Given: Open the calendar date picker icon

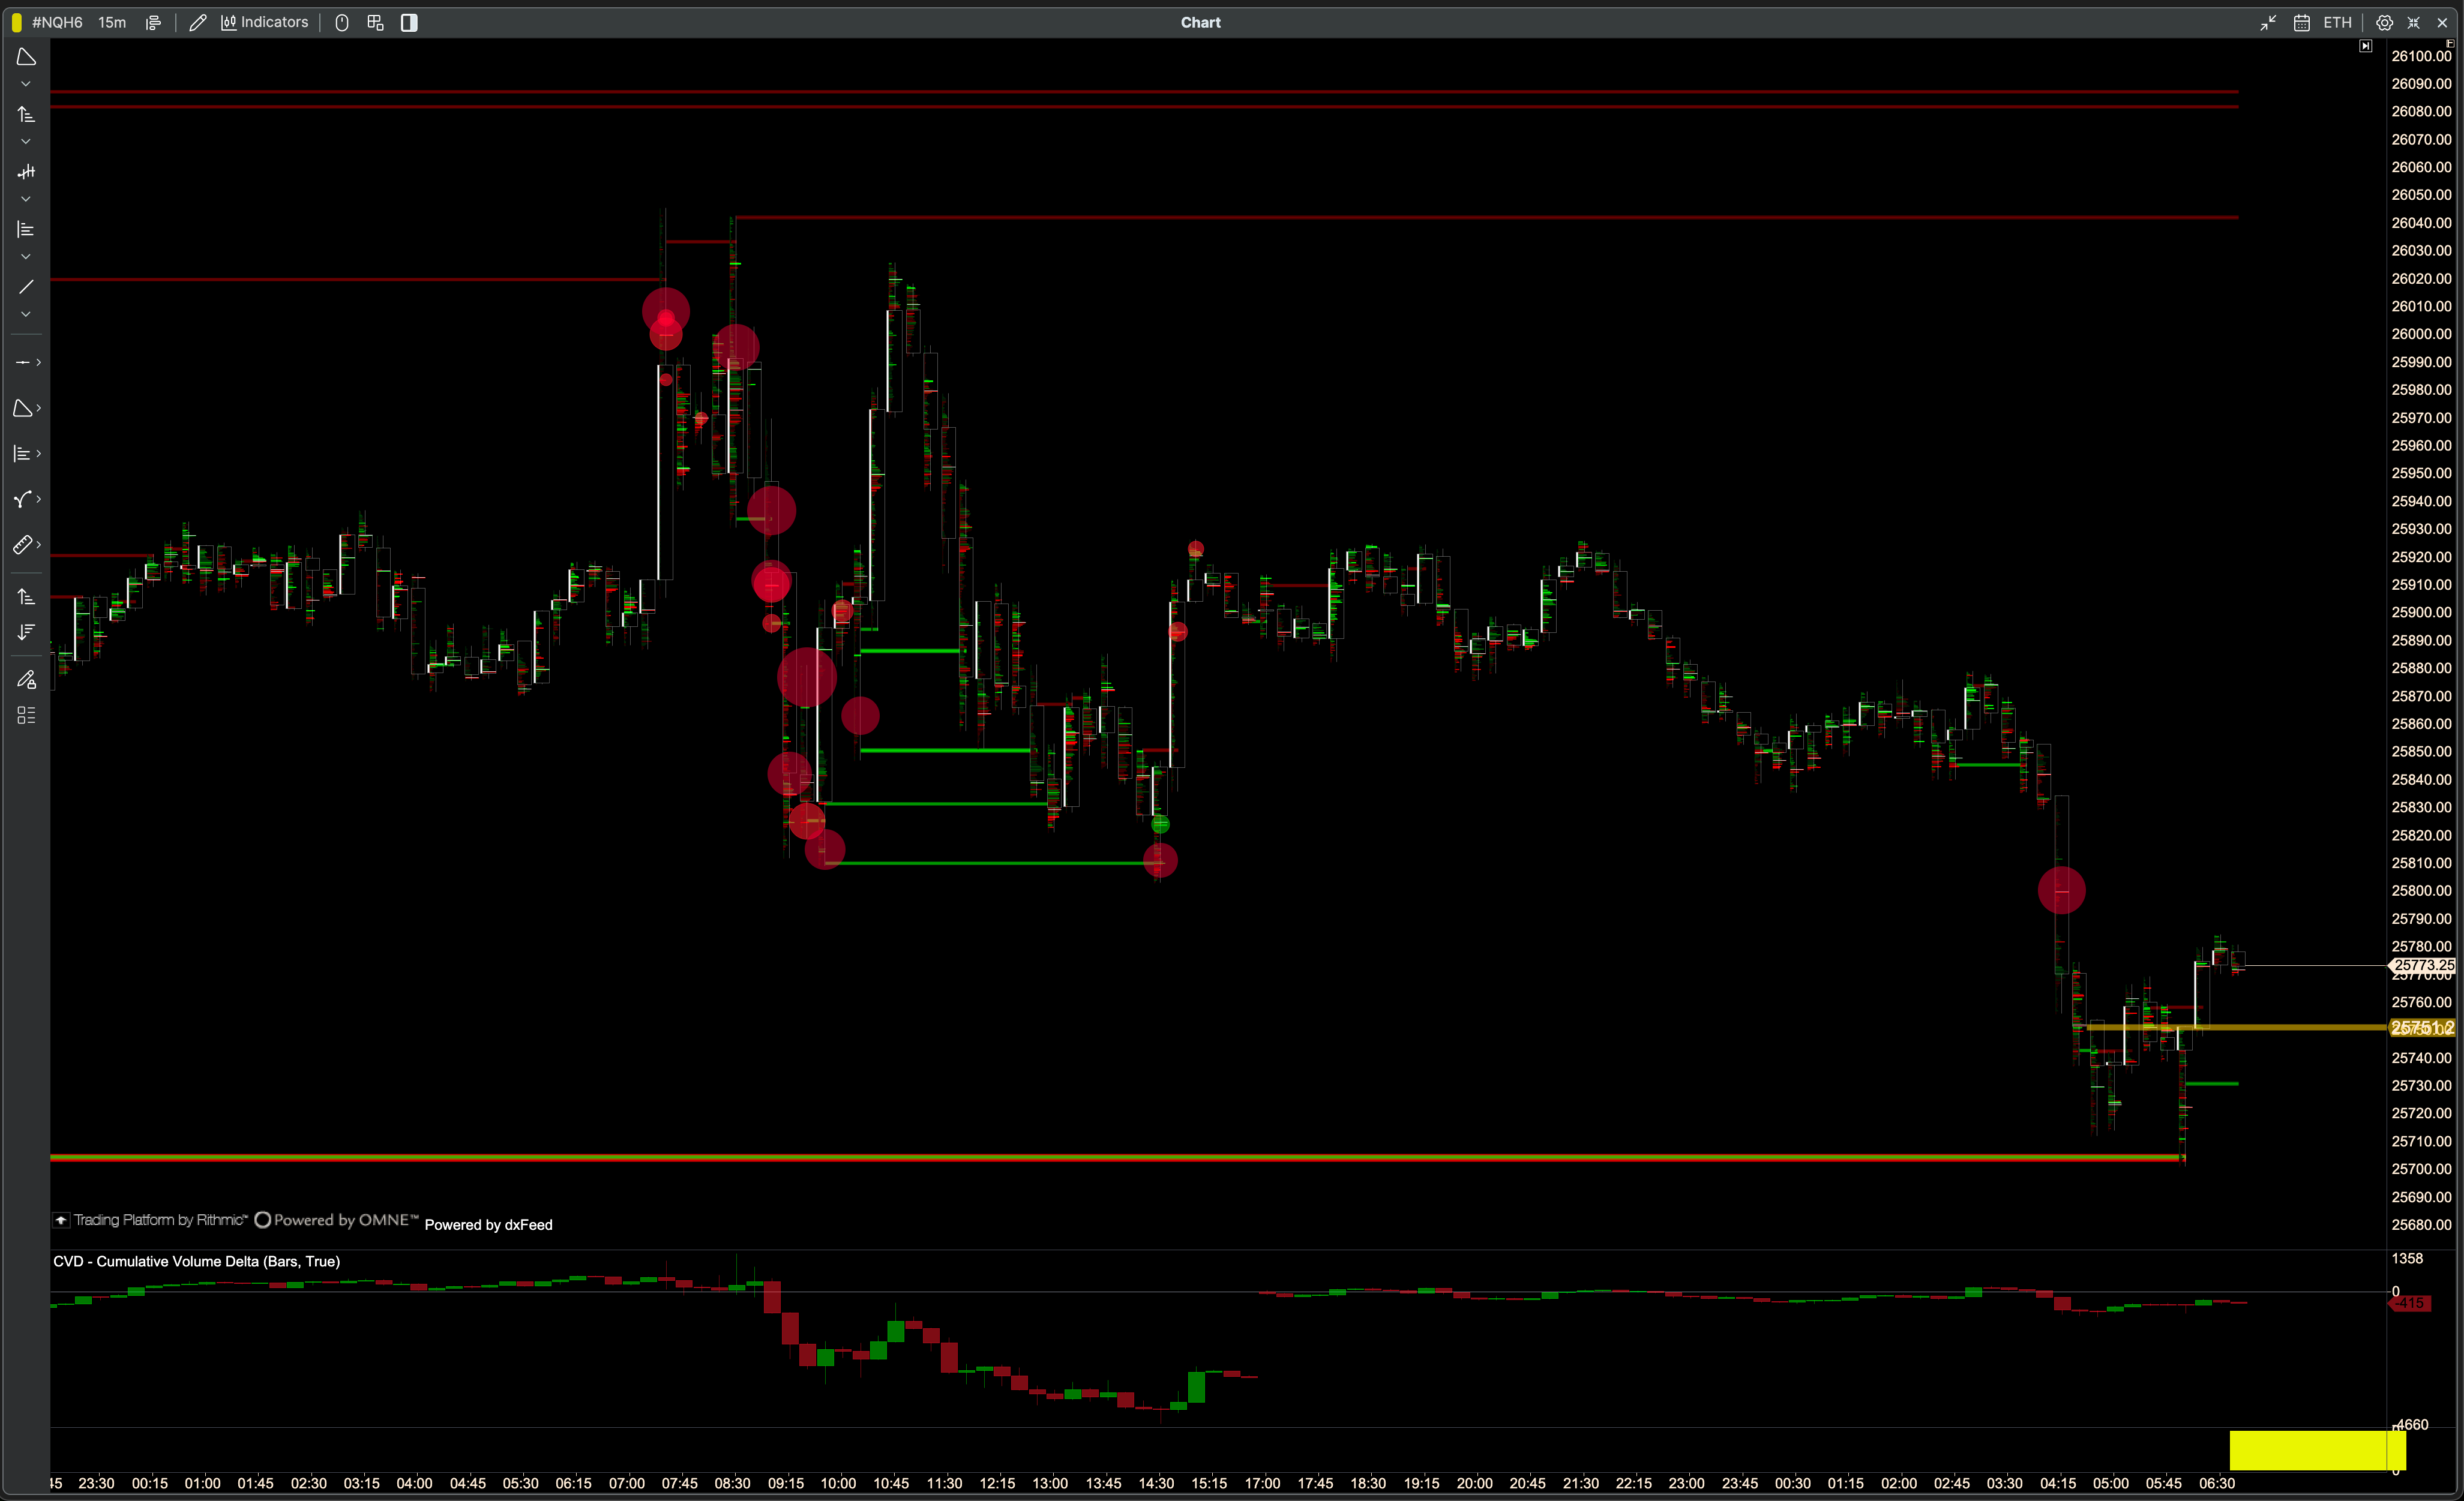Looking at the screenshot, I should click(2301, 22).
